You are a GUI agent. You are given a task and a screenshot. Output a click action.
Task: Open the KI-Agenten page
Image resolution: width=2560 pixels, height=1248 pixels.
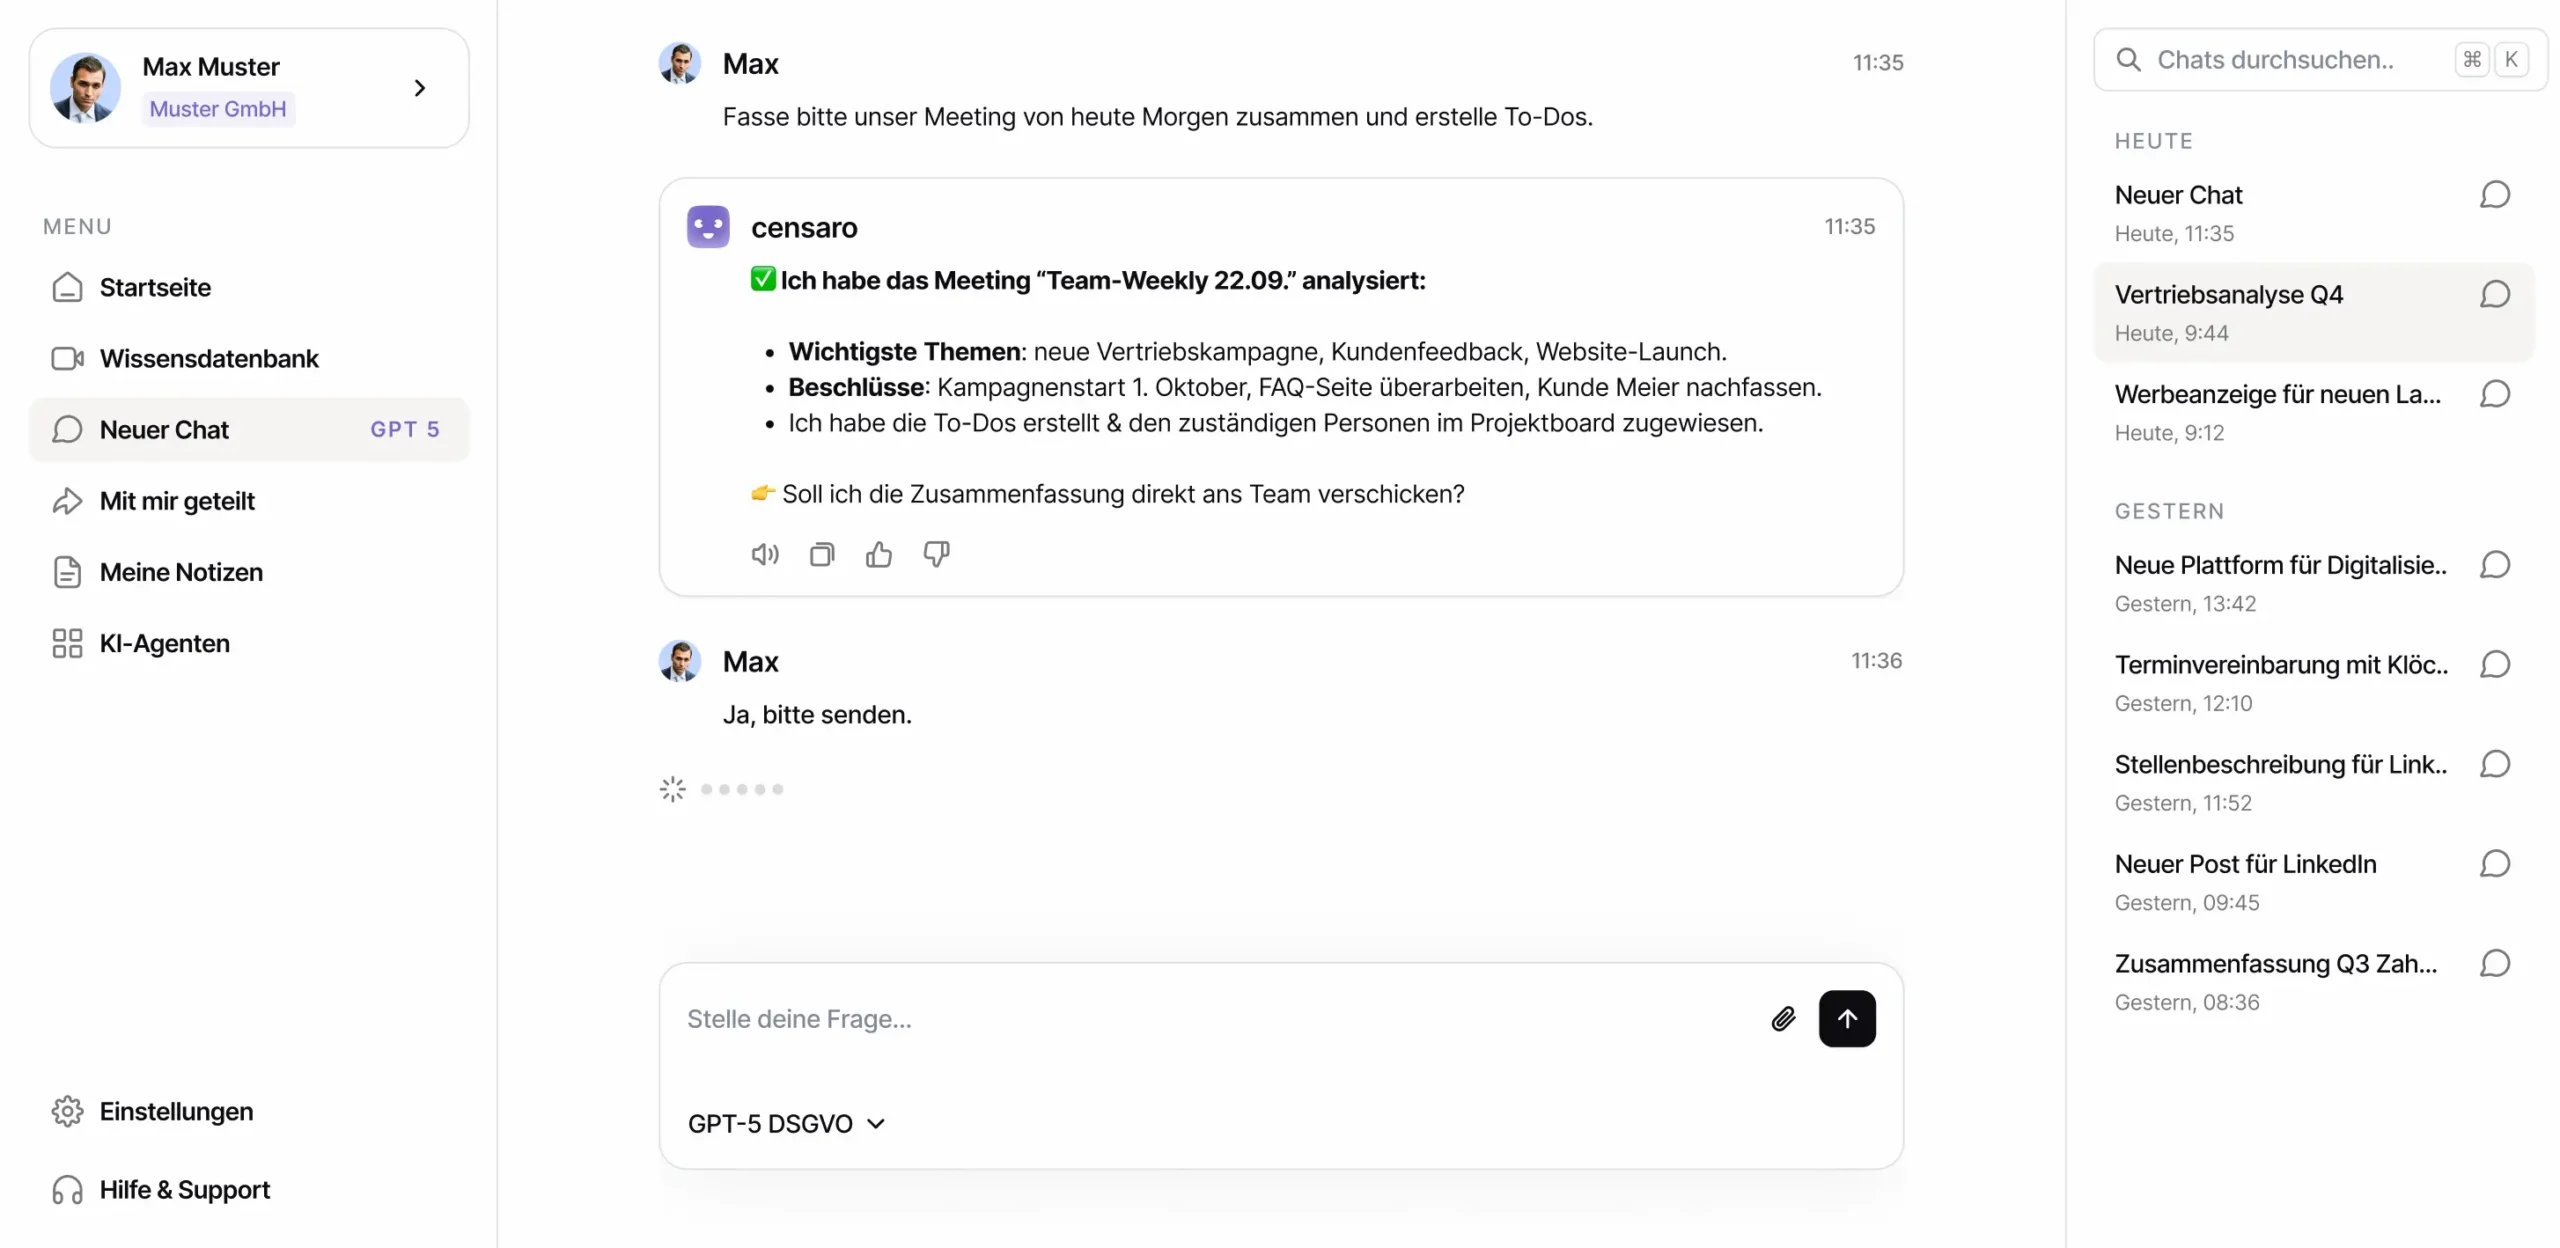(164, 644)
